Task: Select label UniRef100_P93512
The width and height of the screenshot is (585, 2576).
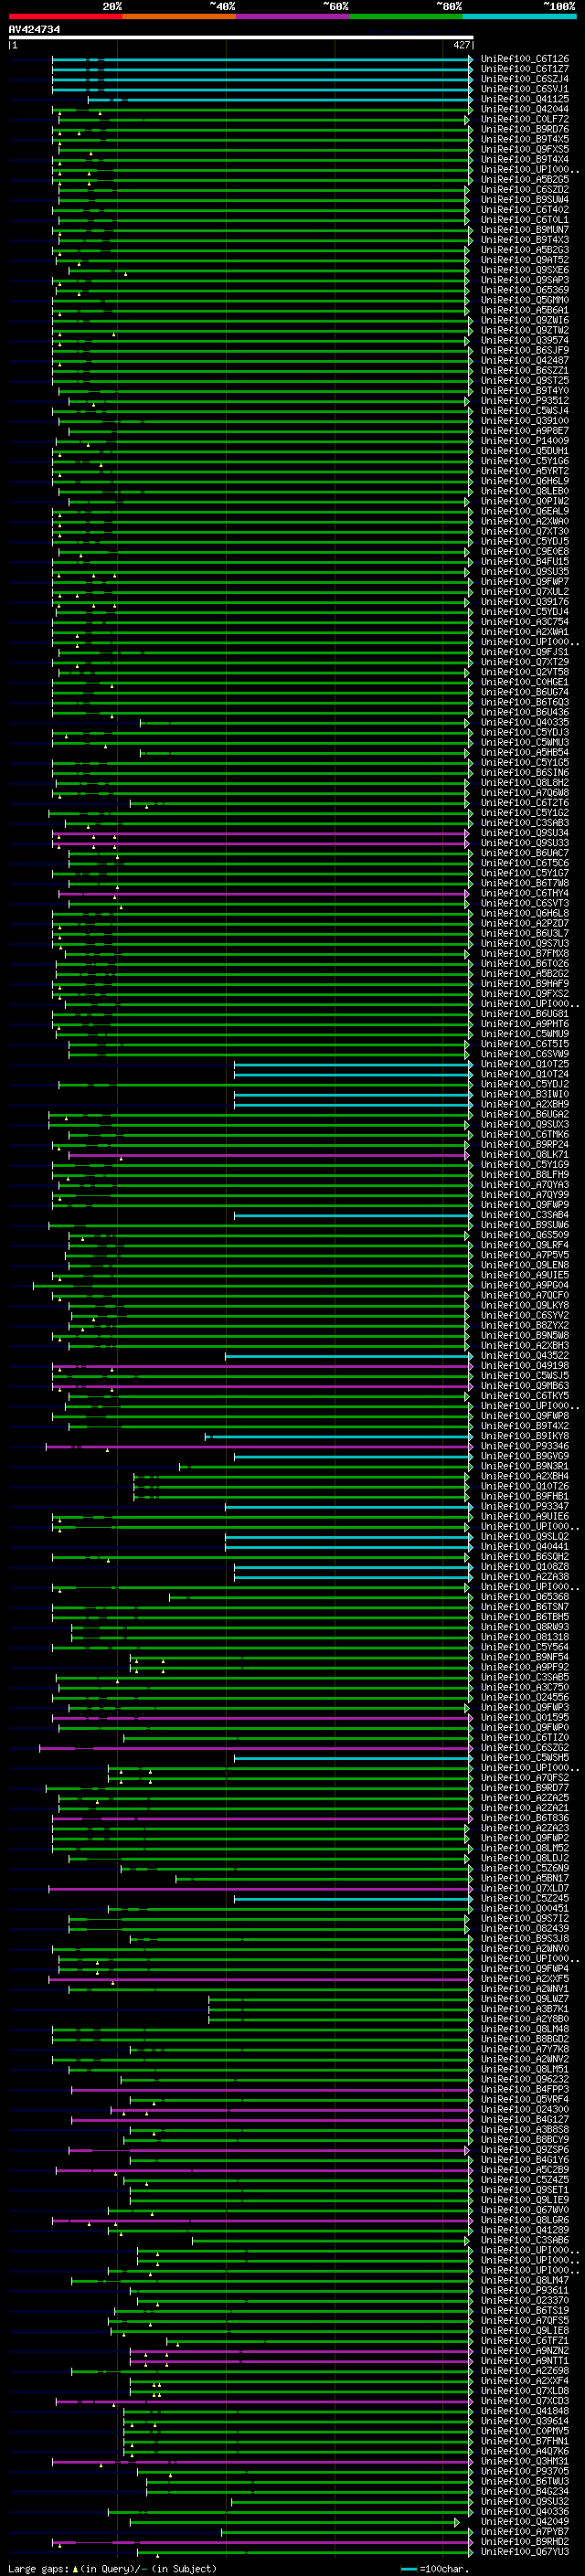Action: coord(525,401)
